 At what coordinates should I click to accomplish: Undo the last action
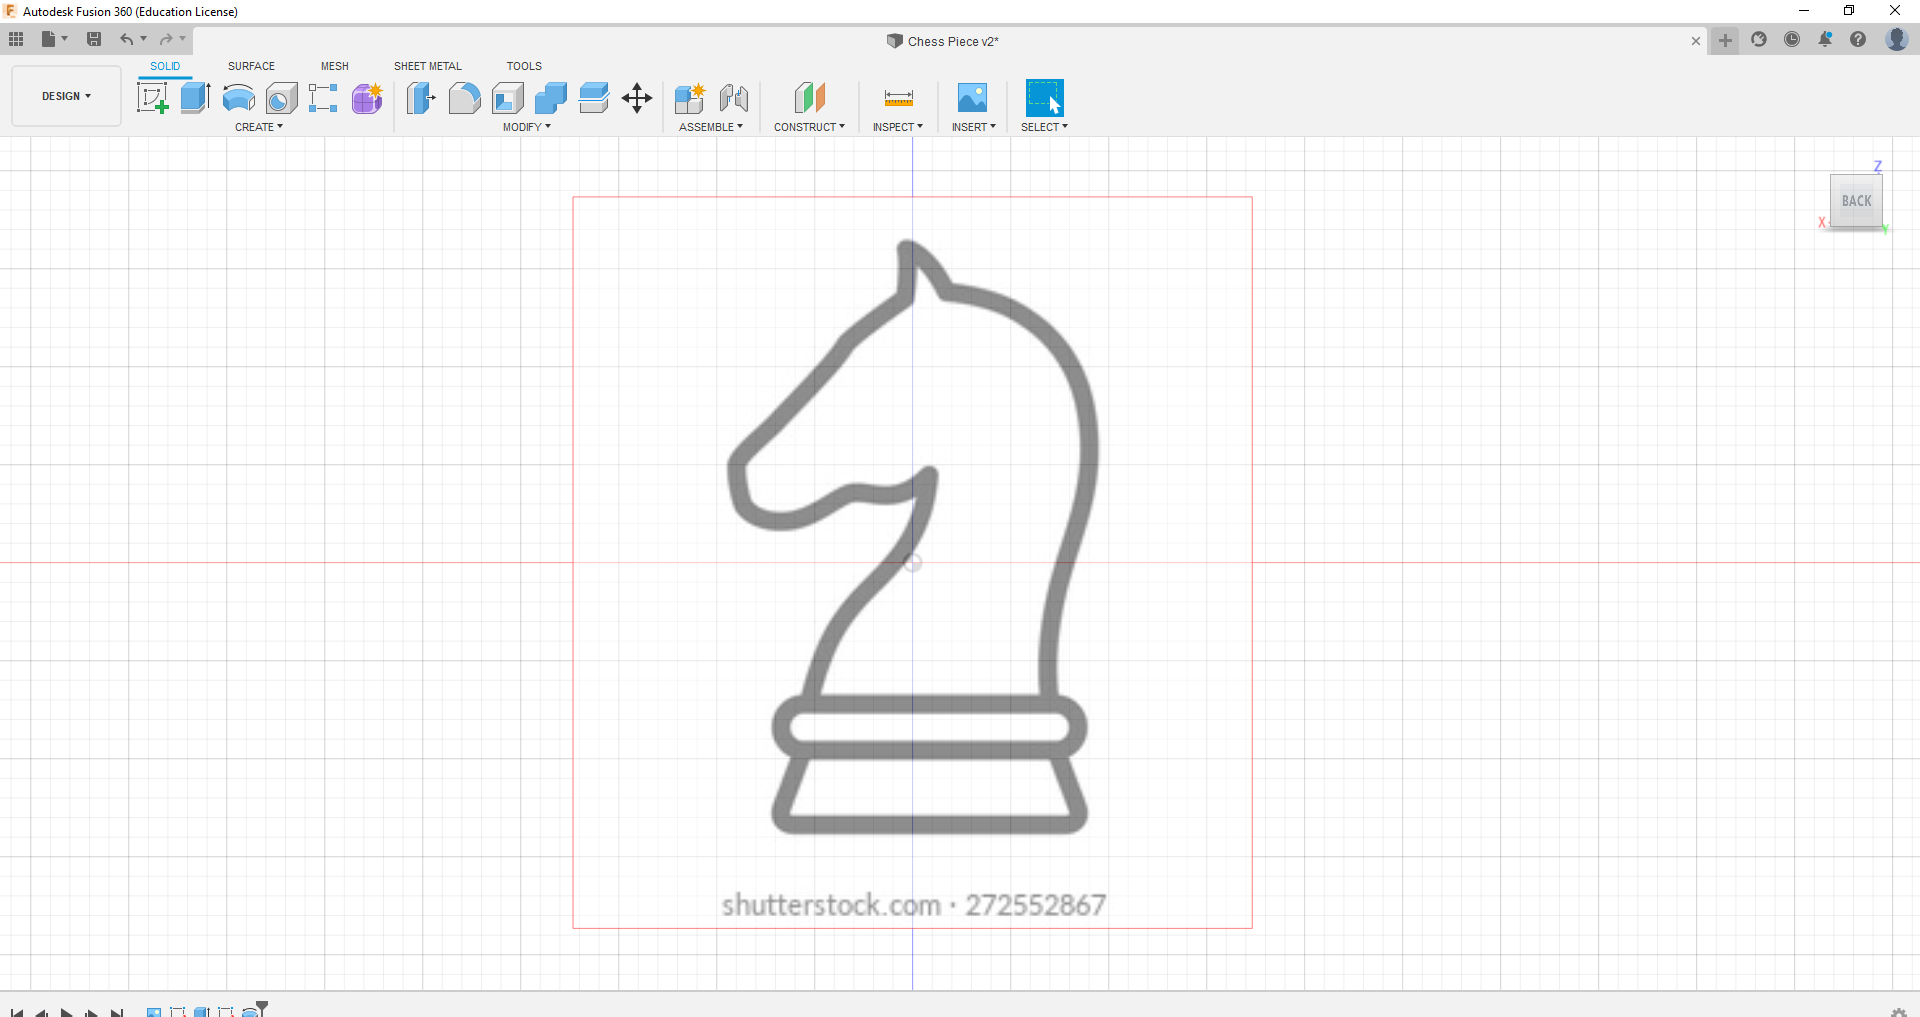click(126, 39)
